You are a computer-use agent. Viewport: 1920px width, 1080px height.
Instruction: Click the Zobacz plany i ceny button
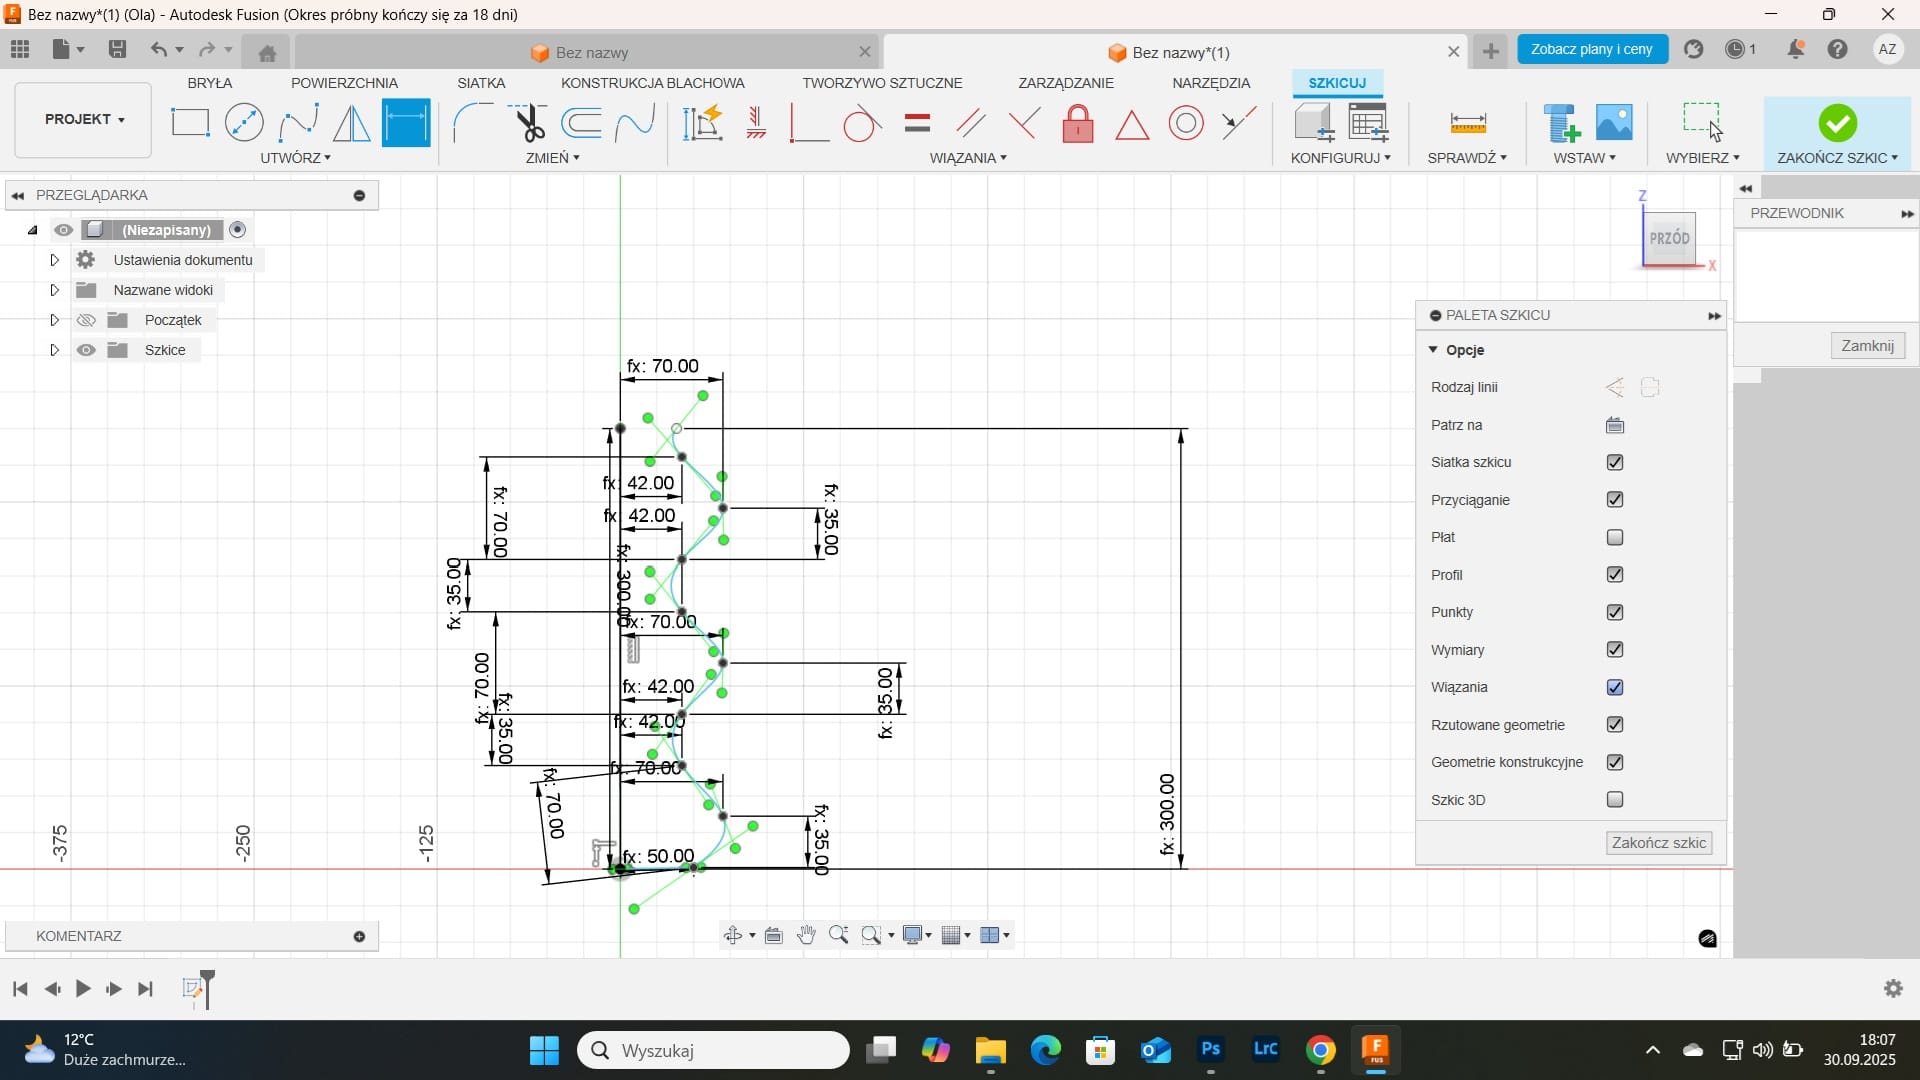1591,49
